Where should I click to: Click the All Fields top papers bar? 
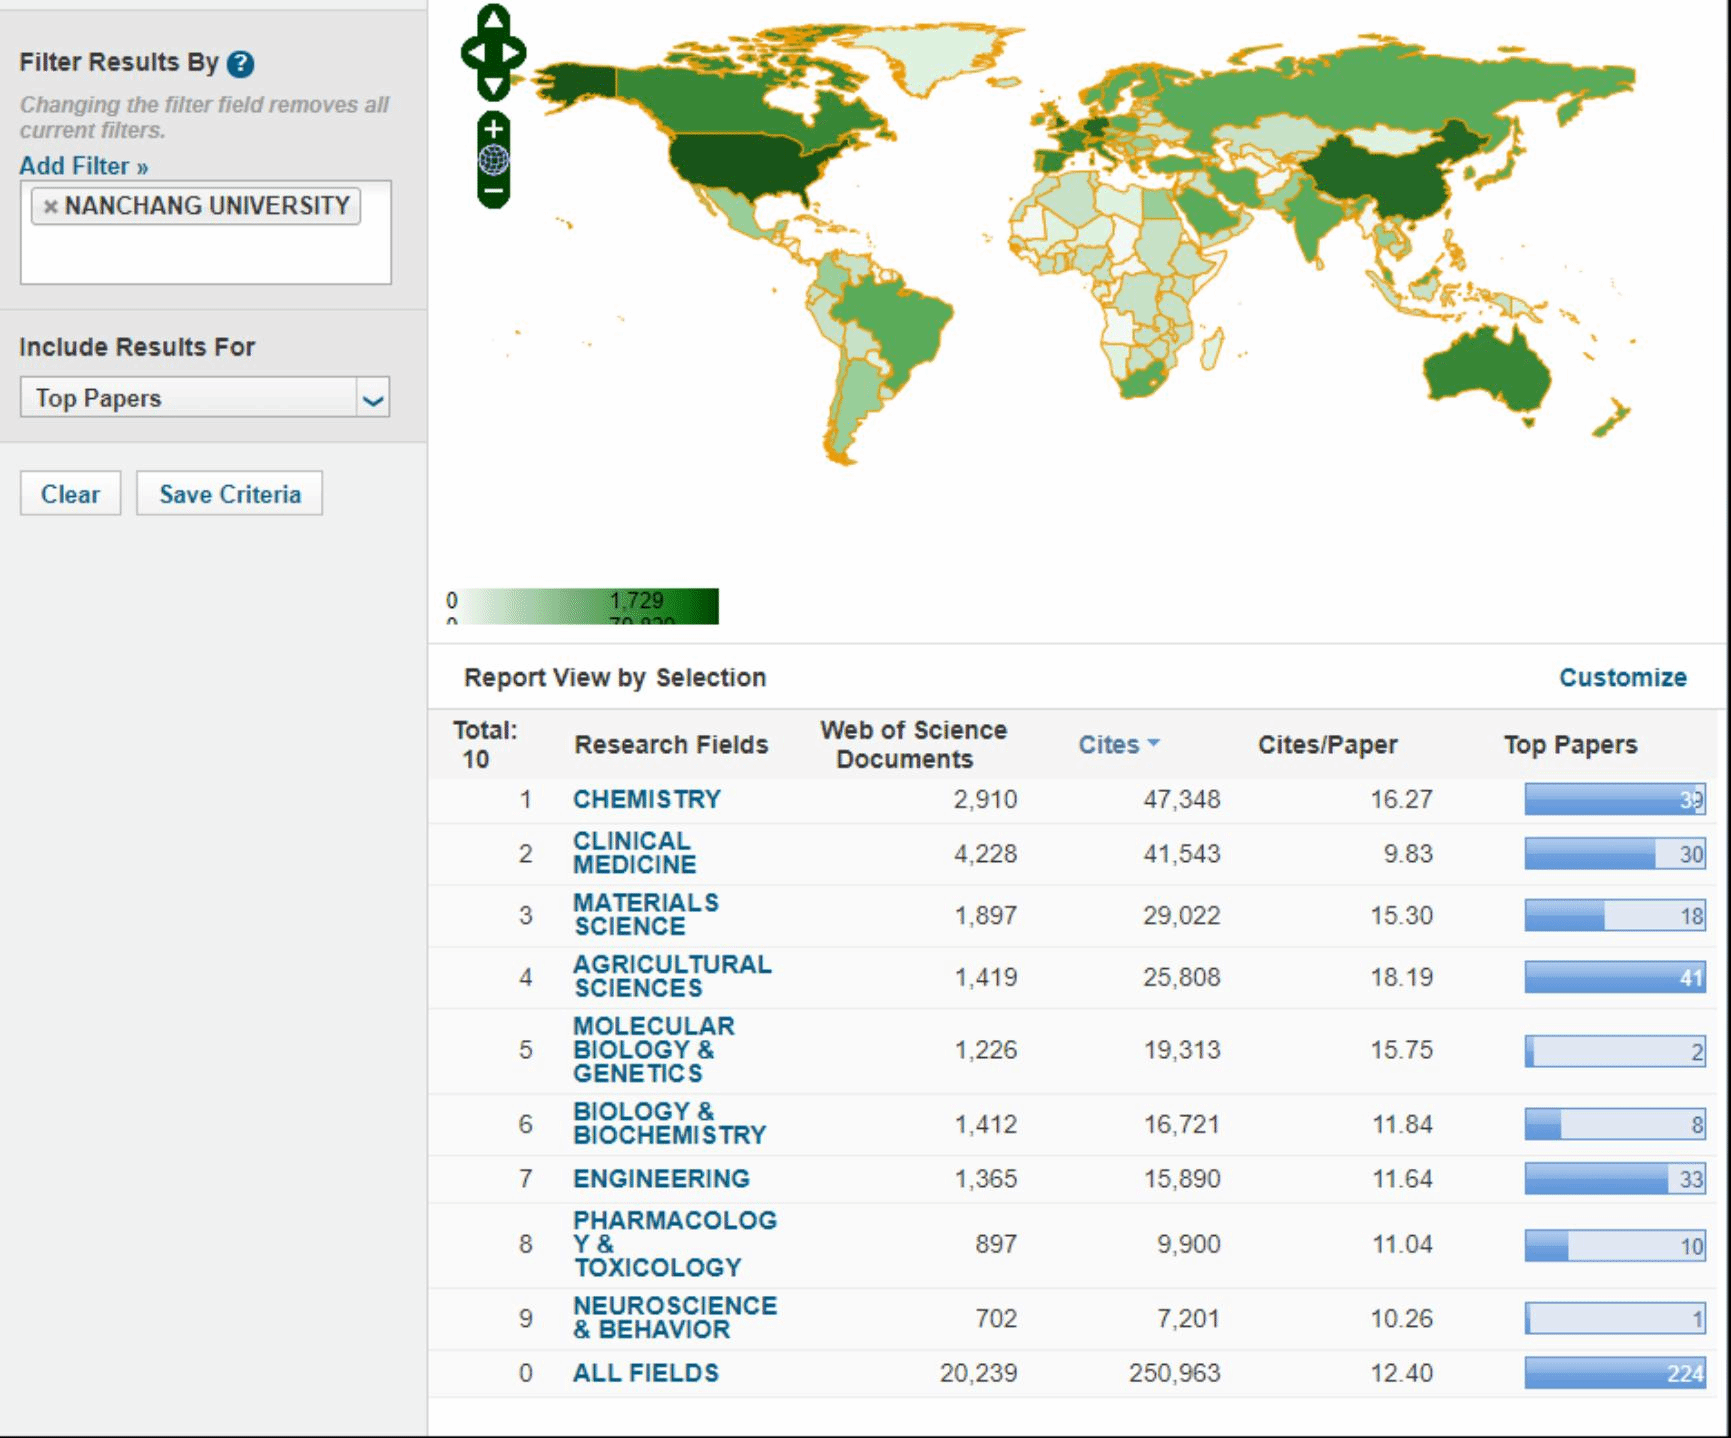1614,1373
